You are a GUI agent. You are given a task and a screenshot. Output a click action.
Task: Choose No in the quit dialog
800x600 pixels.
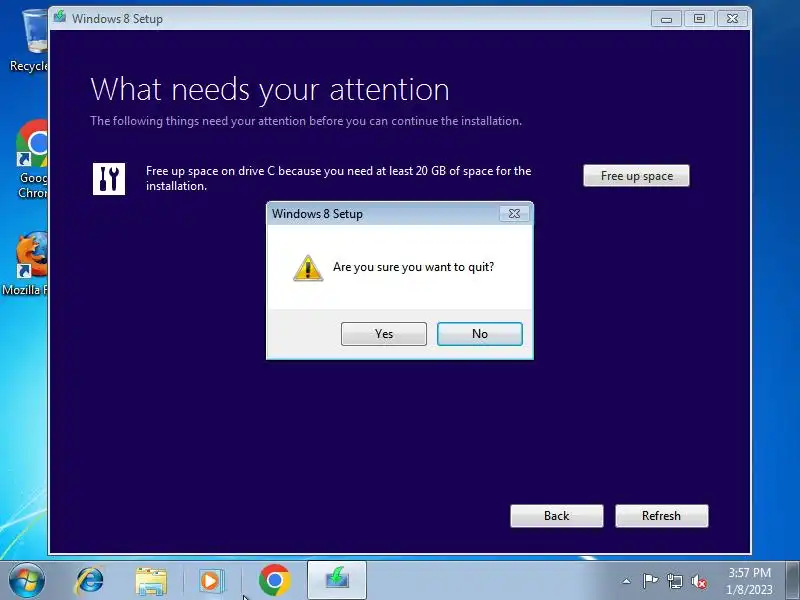click(x=480, y=334)
